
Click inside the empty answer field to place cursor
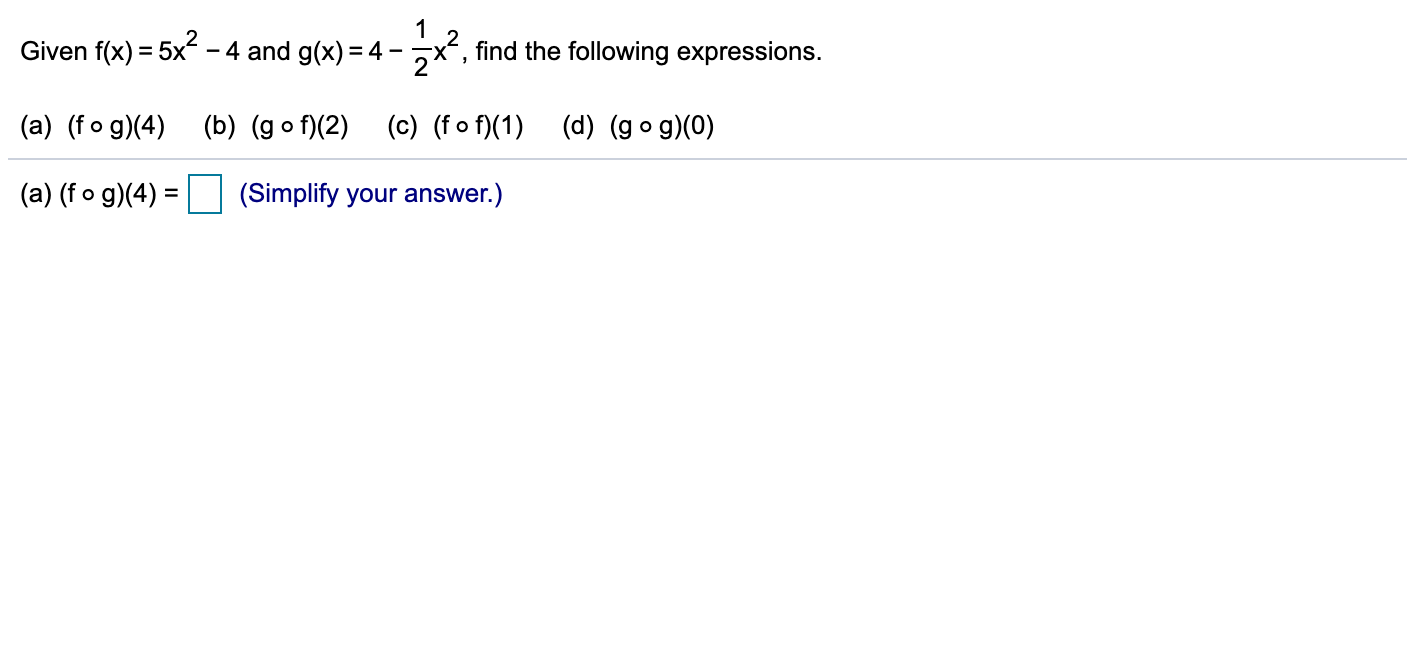[x=204, y=194]
